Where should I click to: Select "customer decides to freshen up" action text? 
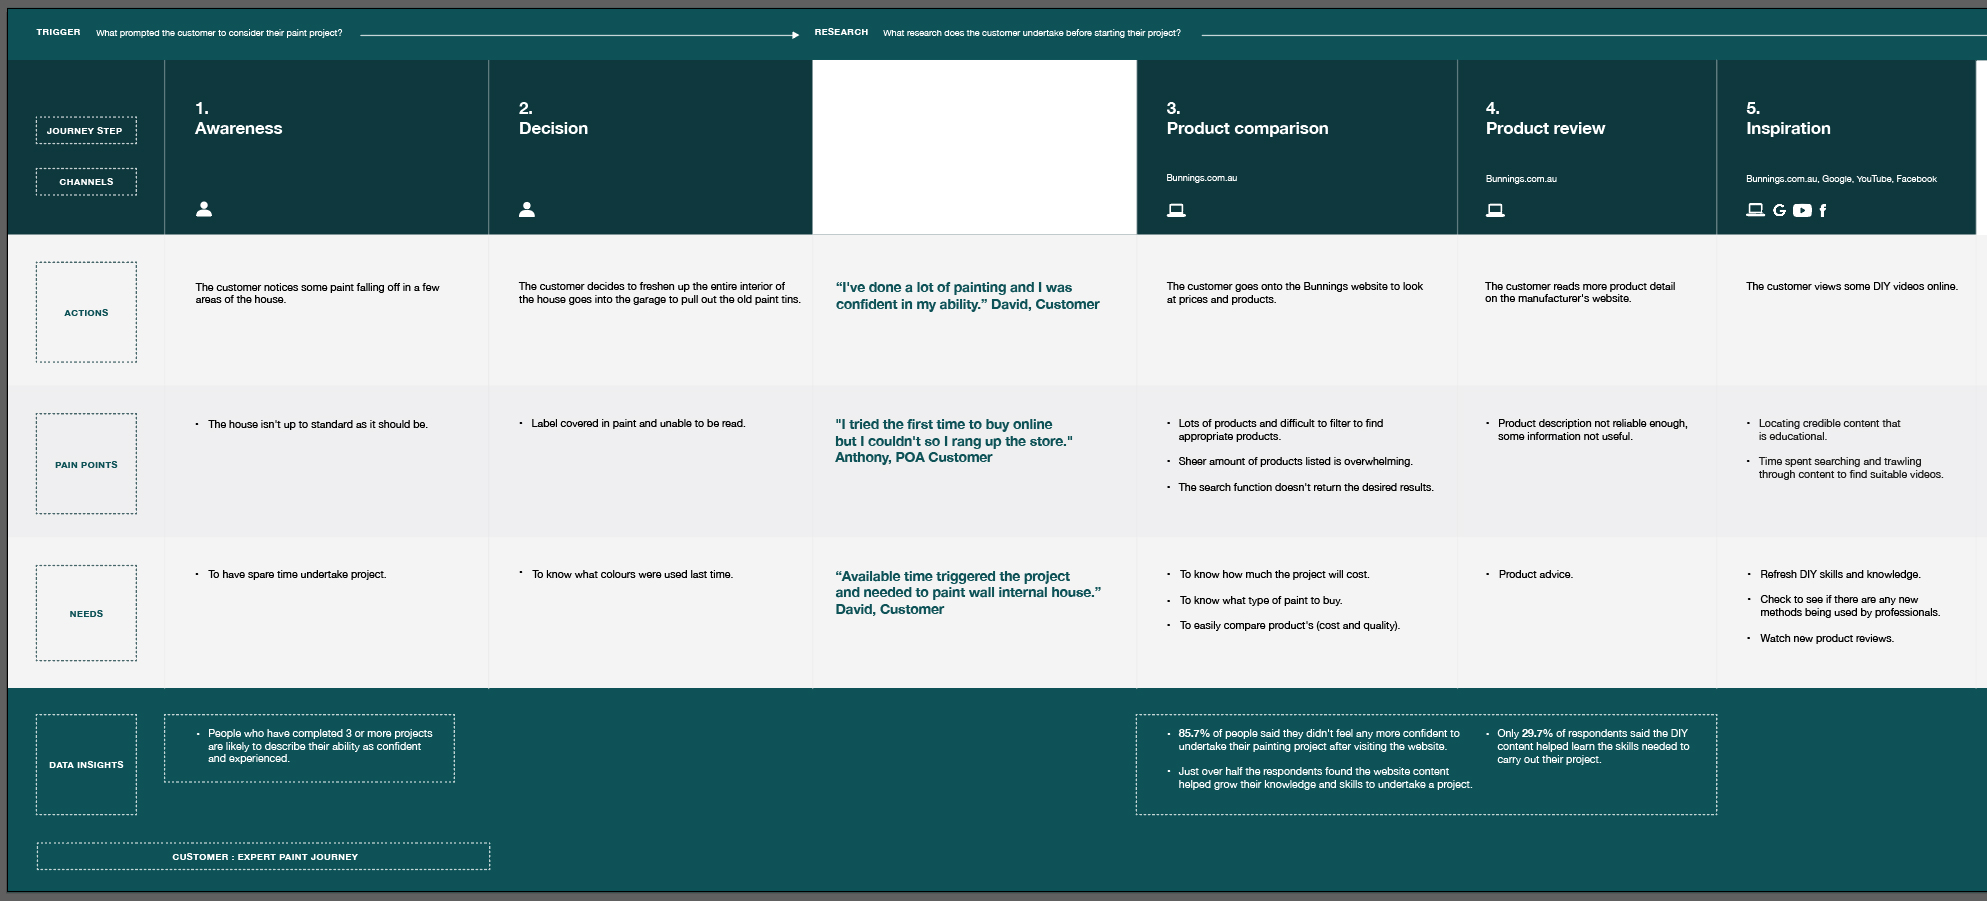(660, 292)
